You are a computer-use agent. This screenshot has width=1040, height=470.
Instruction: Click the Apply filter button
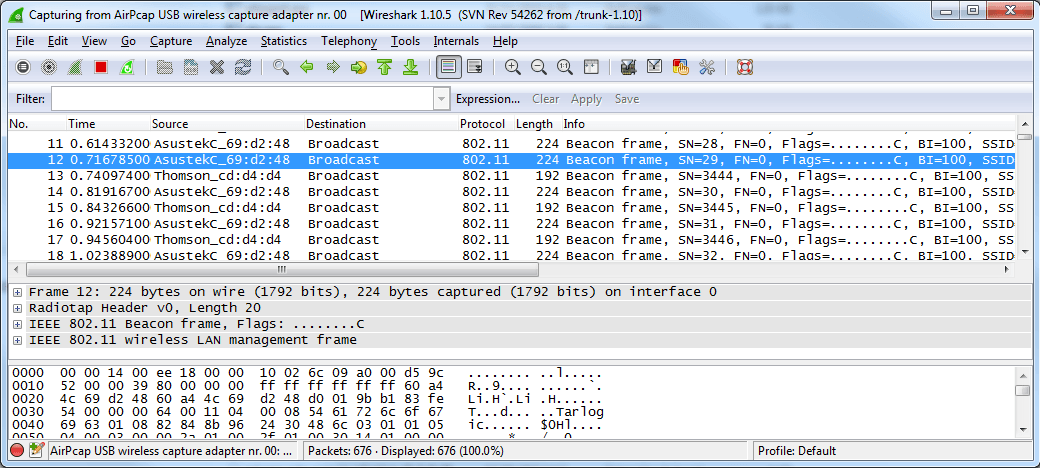point(586,99)
